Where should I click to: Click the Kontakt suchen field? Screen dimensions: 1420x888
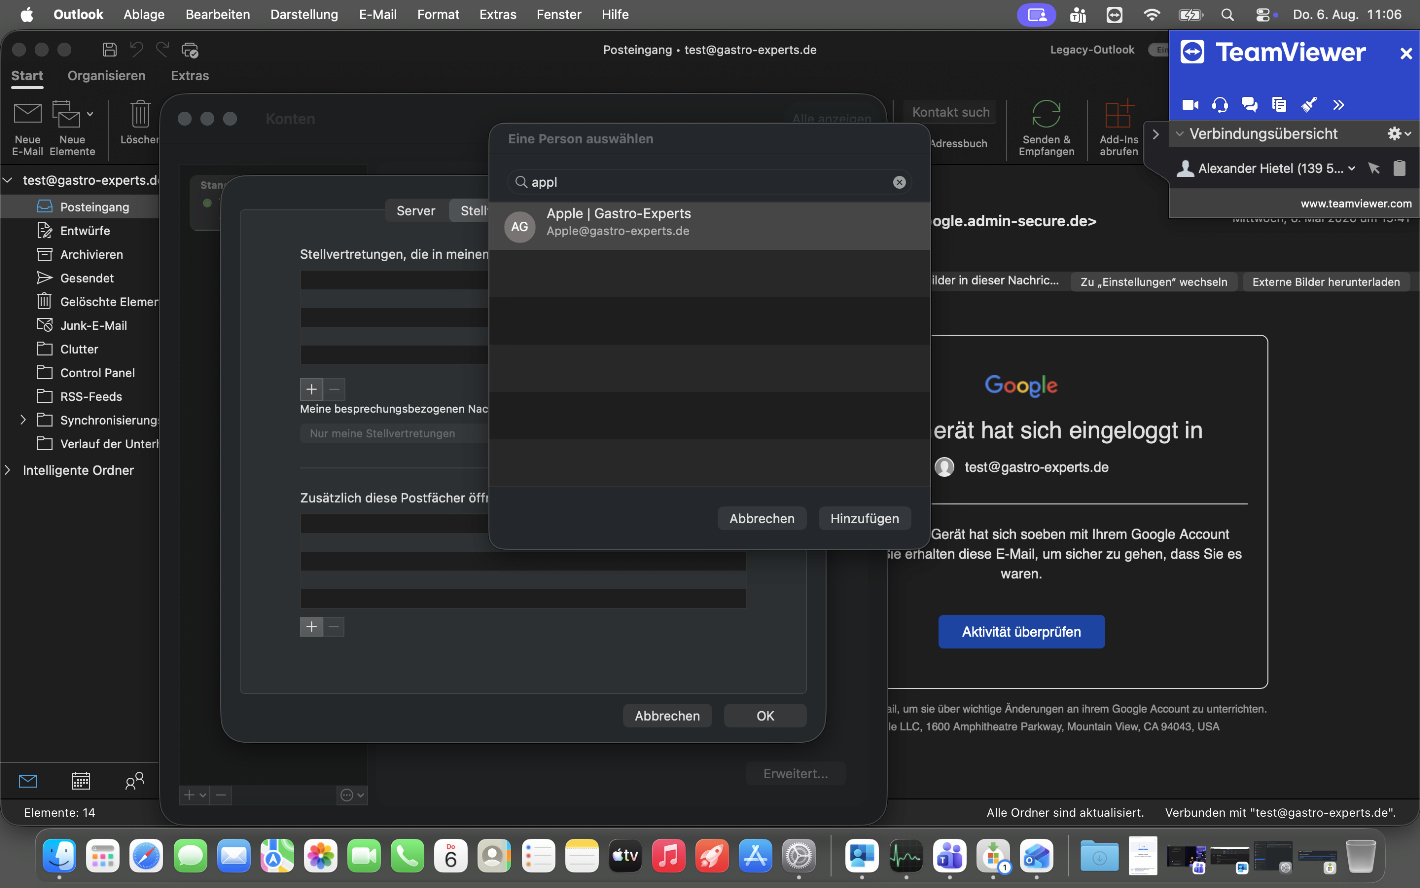pyautogui.click(x=951, y=112)
